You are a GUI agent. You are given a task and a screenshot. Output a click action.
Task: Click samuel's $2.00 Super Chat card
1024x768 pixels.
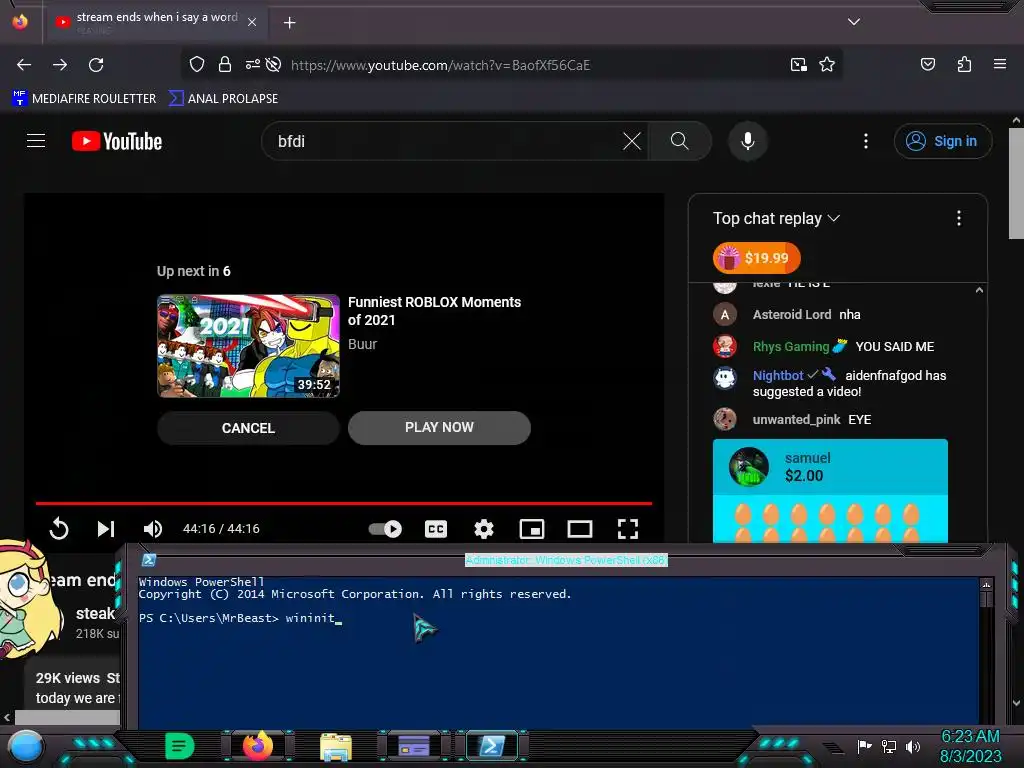click(x=830, y=490)
